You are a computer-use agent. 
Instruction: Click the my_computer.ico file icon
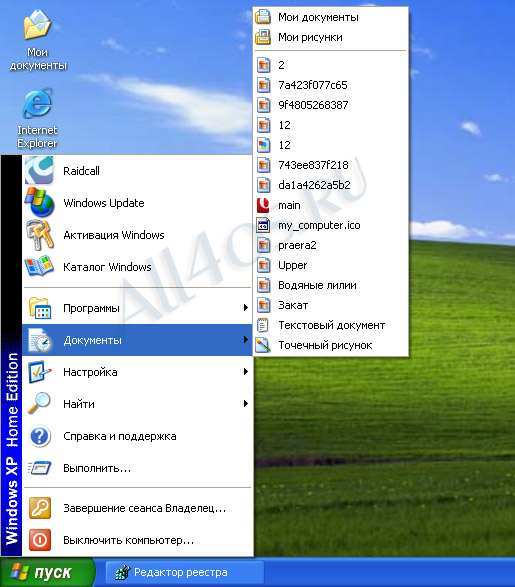click(x=263, y=225)
